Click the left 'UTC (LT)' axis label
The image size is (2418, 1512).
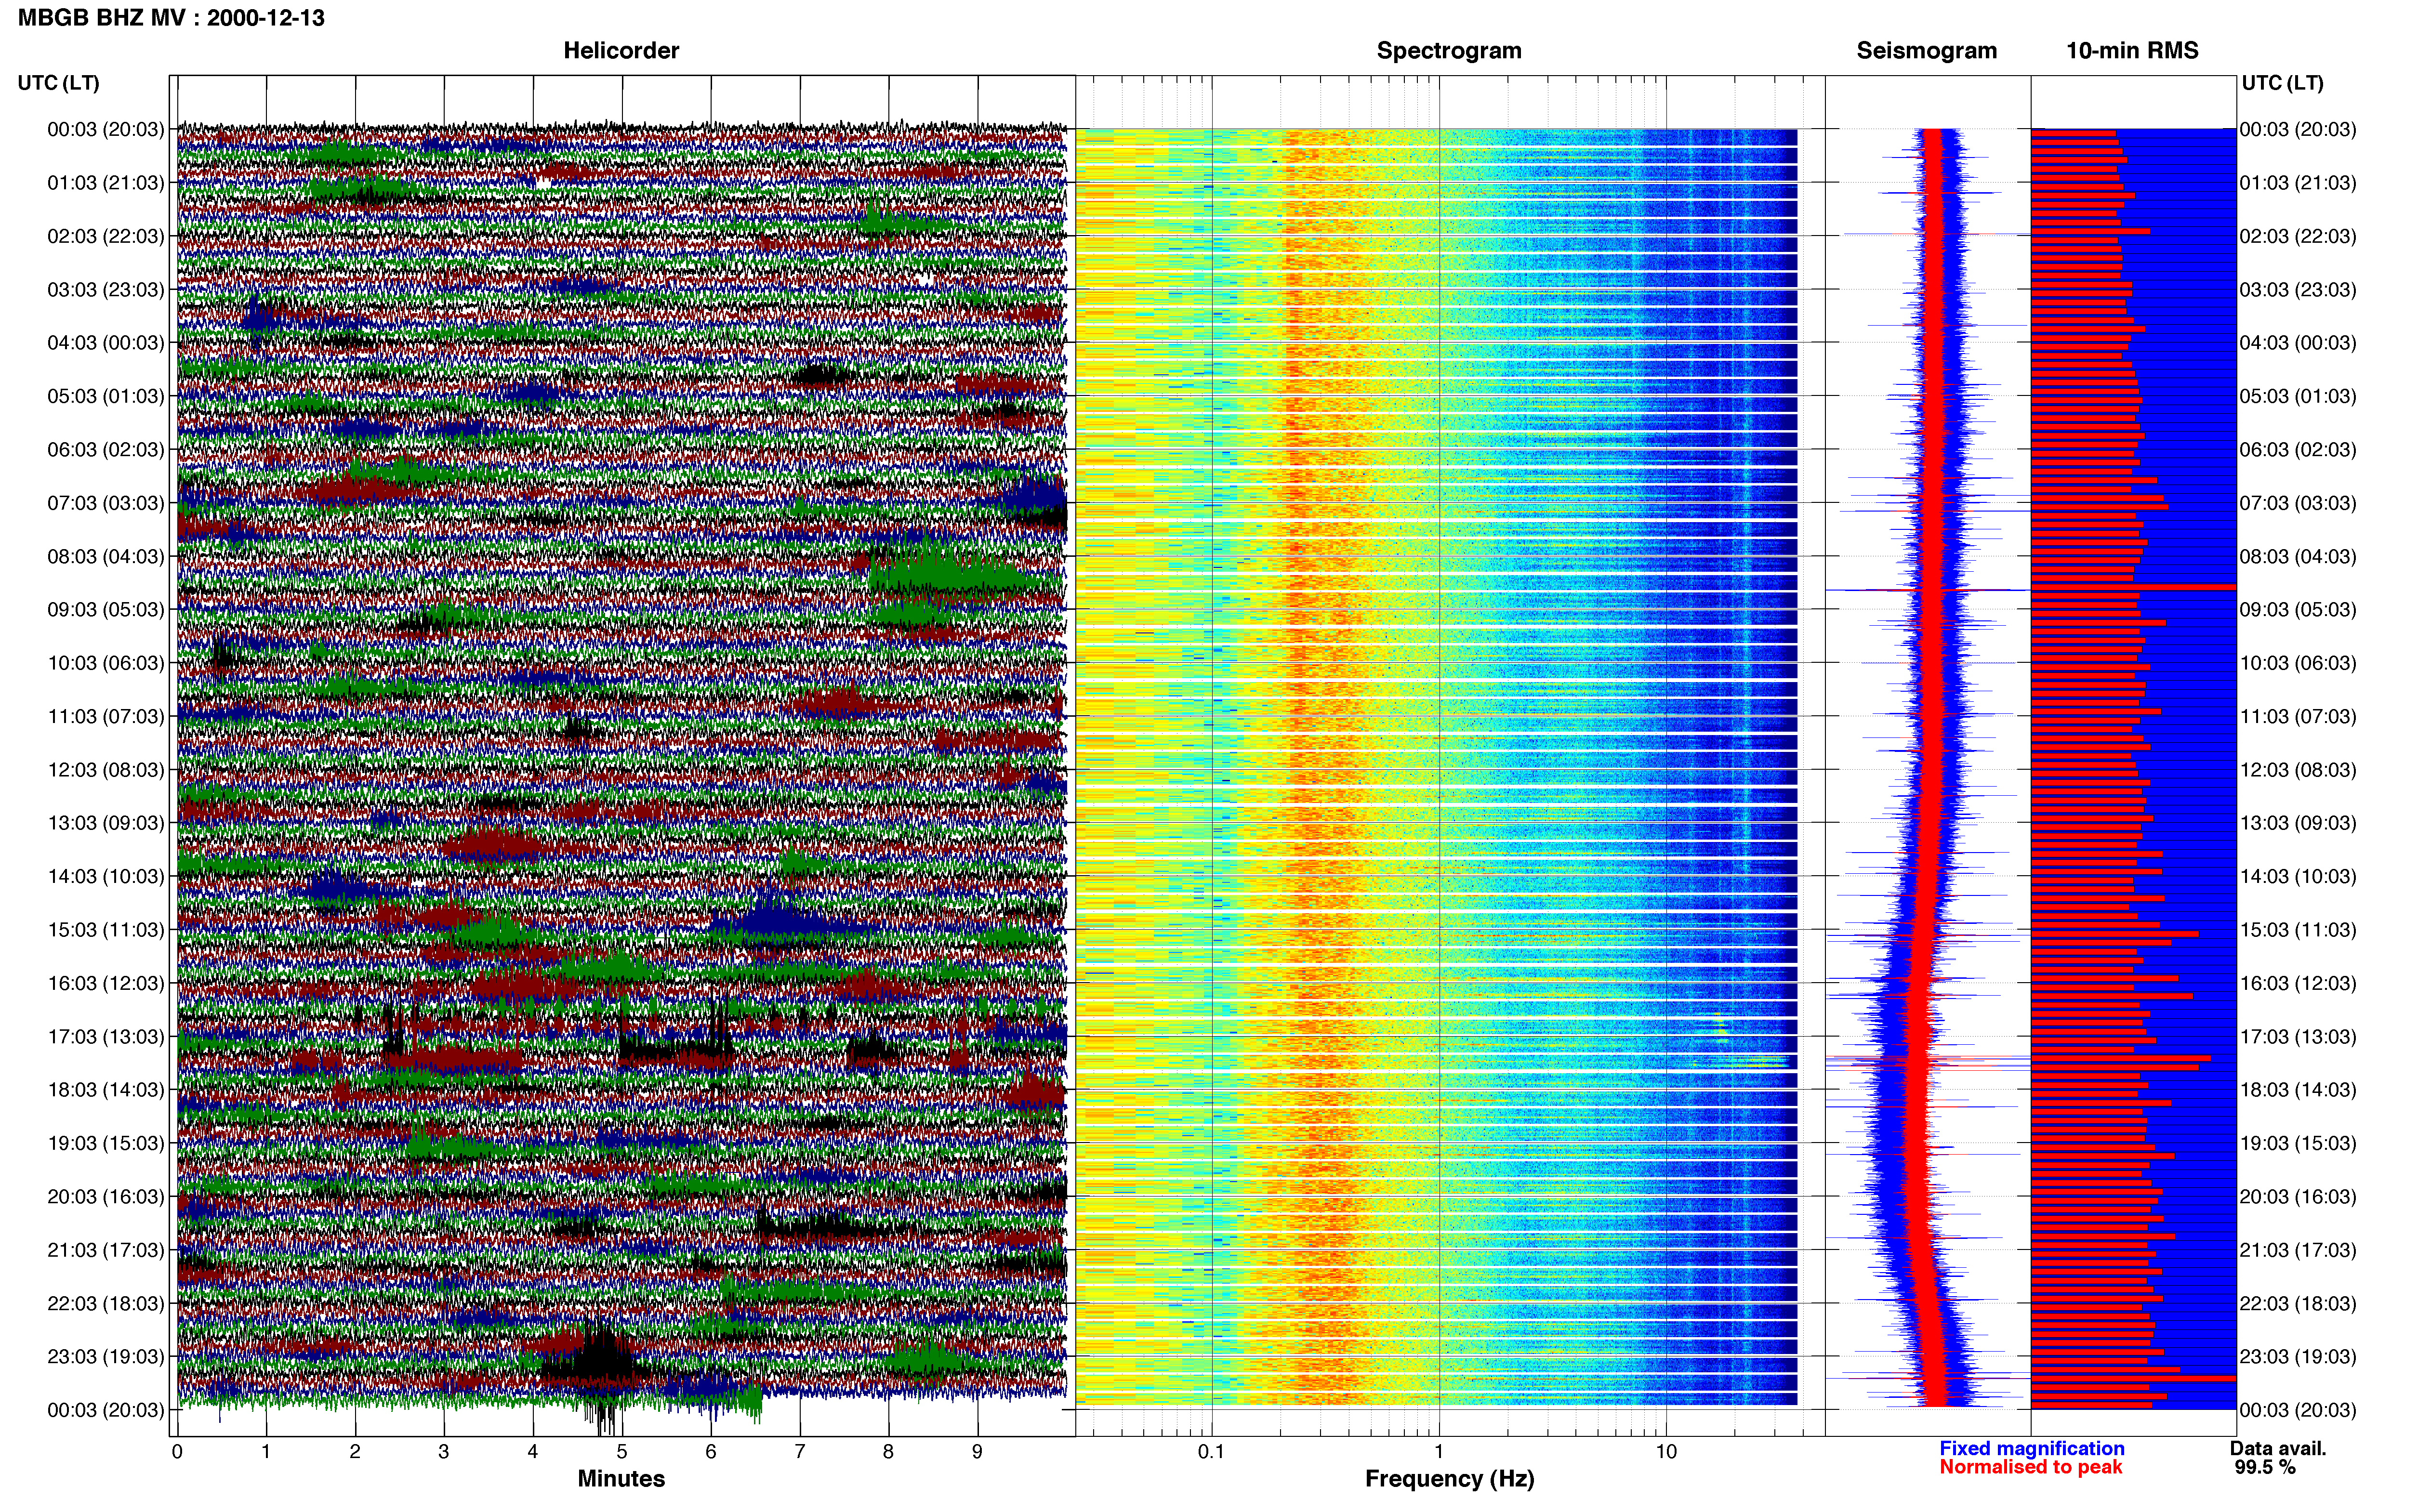tap(59, 83)
